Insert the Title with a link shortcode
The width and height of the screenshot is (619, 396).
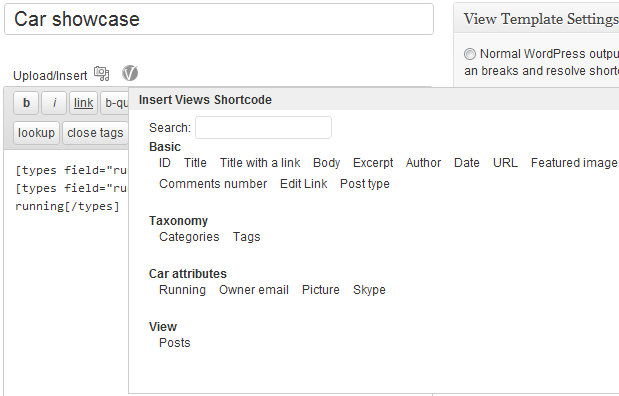pyautogui.click(x=260, y=163)
